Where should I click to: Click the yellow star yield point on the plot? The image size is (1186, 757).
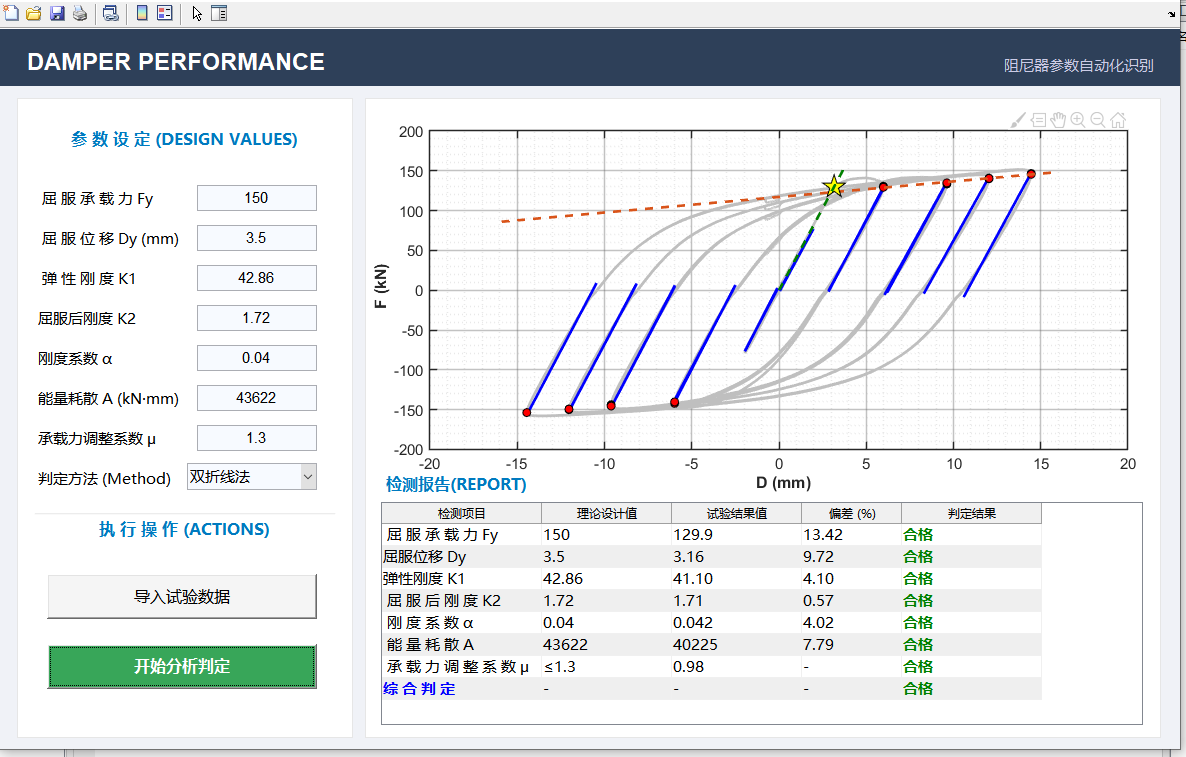(x=834, y=186)
